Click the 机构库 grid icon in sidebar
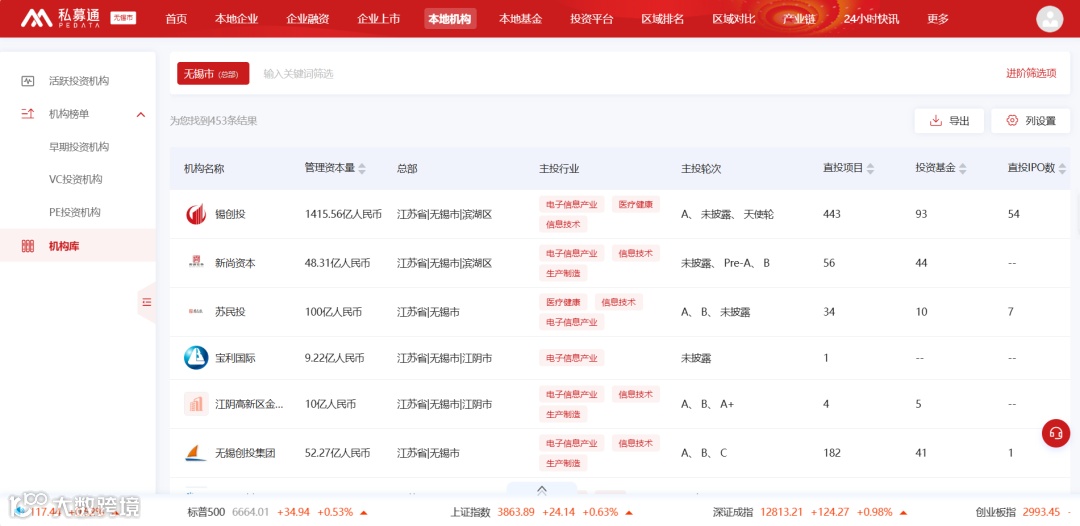The image size is (1080, 526). (28, 246)
